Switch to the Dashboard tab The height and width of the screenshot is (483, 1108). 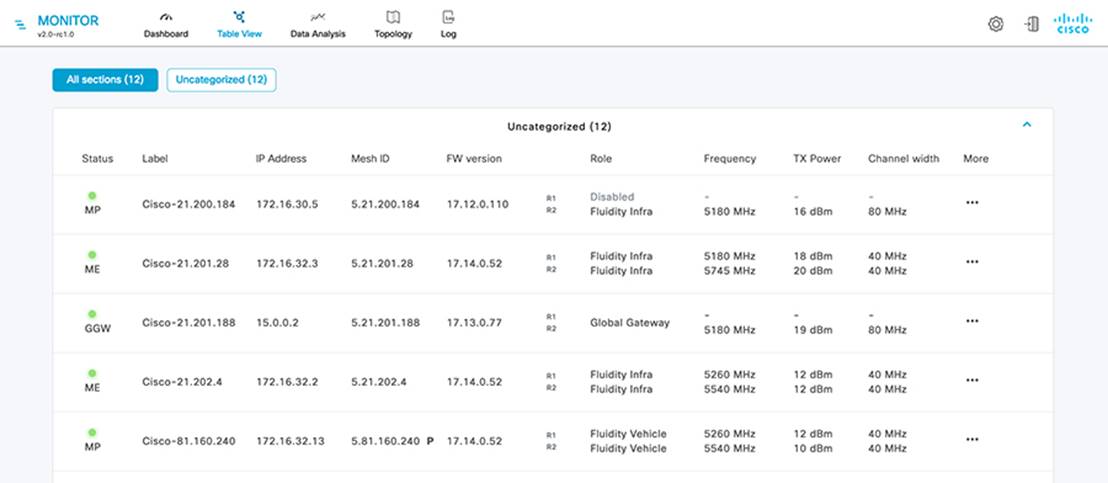(x=166, y=34)
